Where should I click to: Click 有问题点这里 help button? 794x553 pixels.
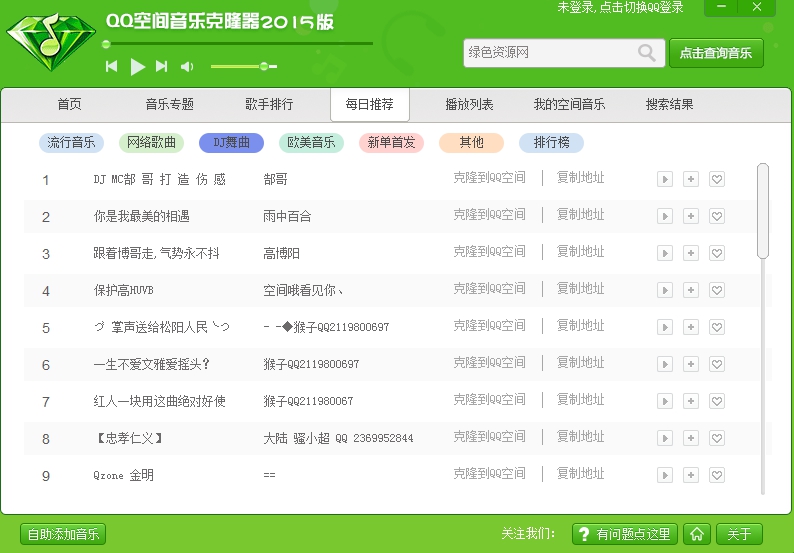625,534
